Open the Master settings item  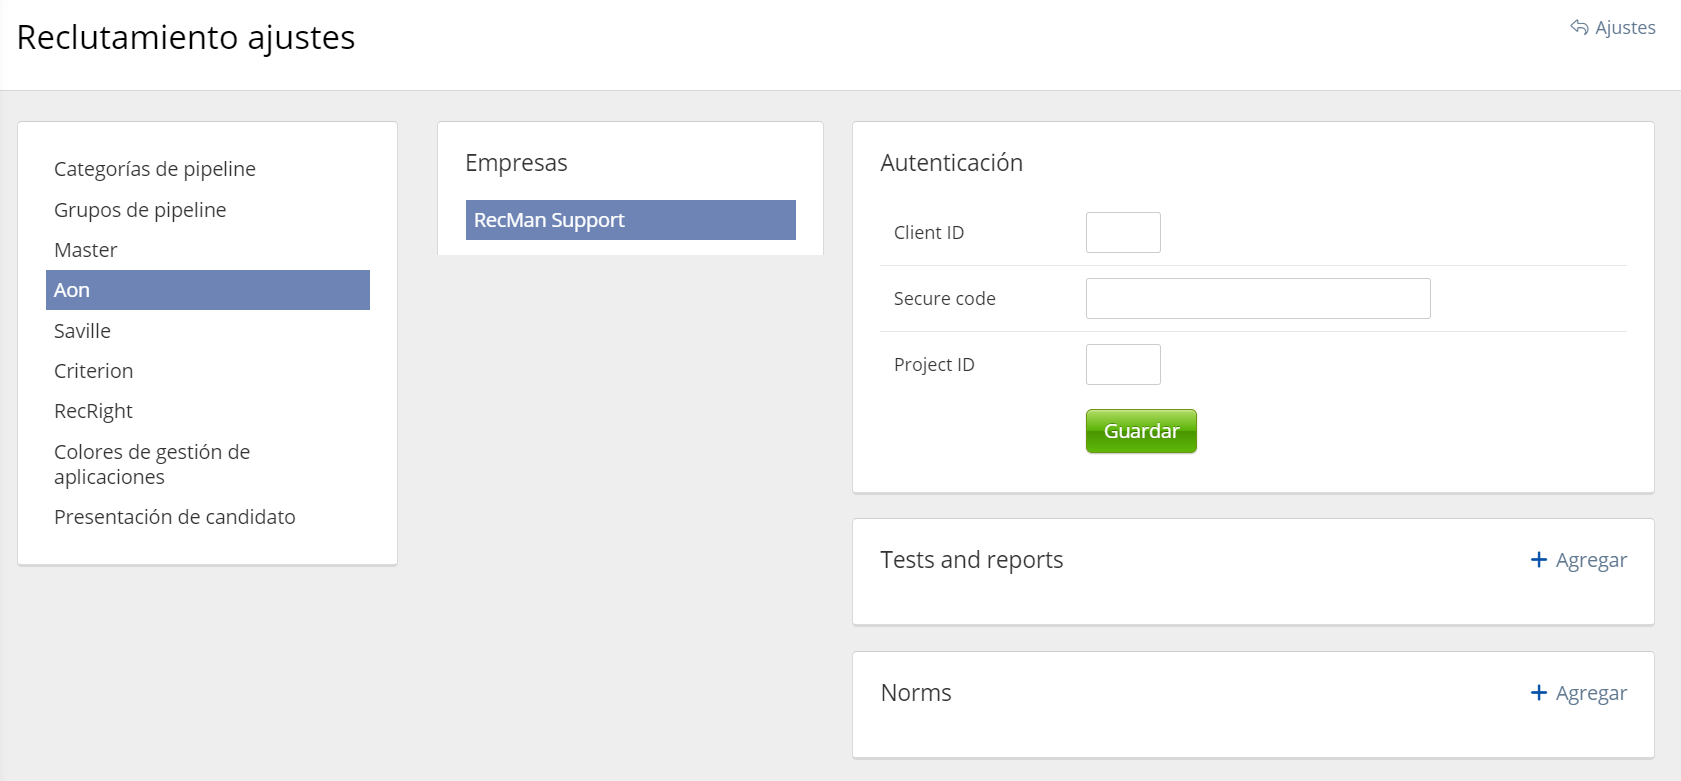click(86, 250)
